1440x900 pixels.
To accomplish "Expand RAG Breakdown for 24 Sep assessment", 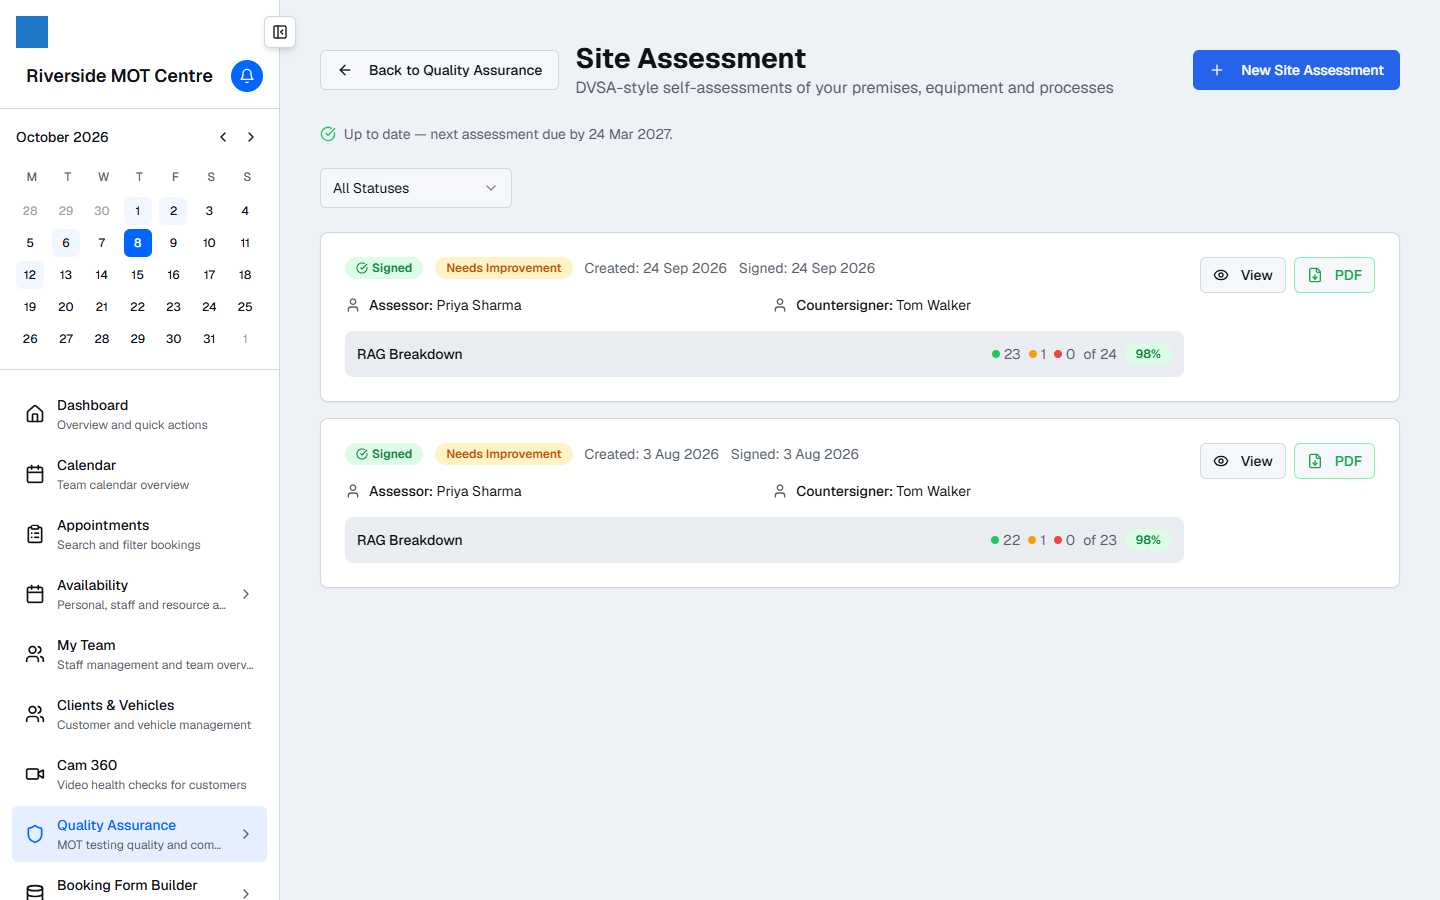I will 764,354.
